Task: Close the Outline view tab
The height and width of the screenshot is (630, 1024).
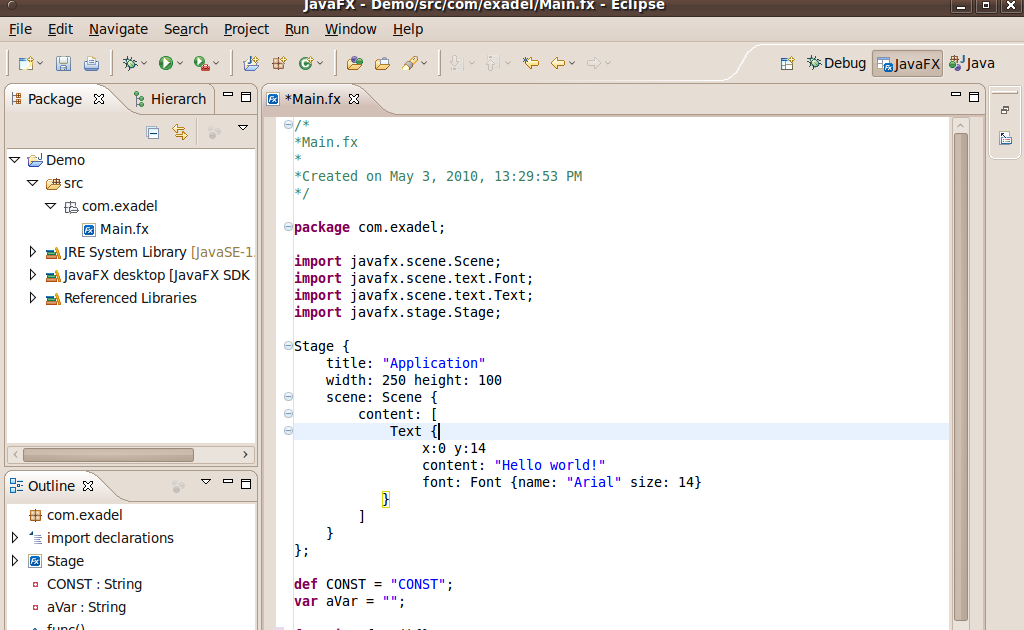Action: (88, 486)
